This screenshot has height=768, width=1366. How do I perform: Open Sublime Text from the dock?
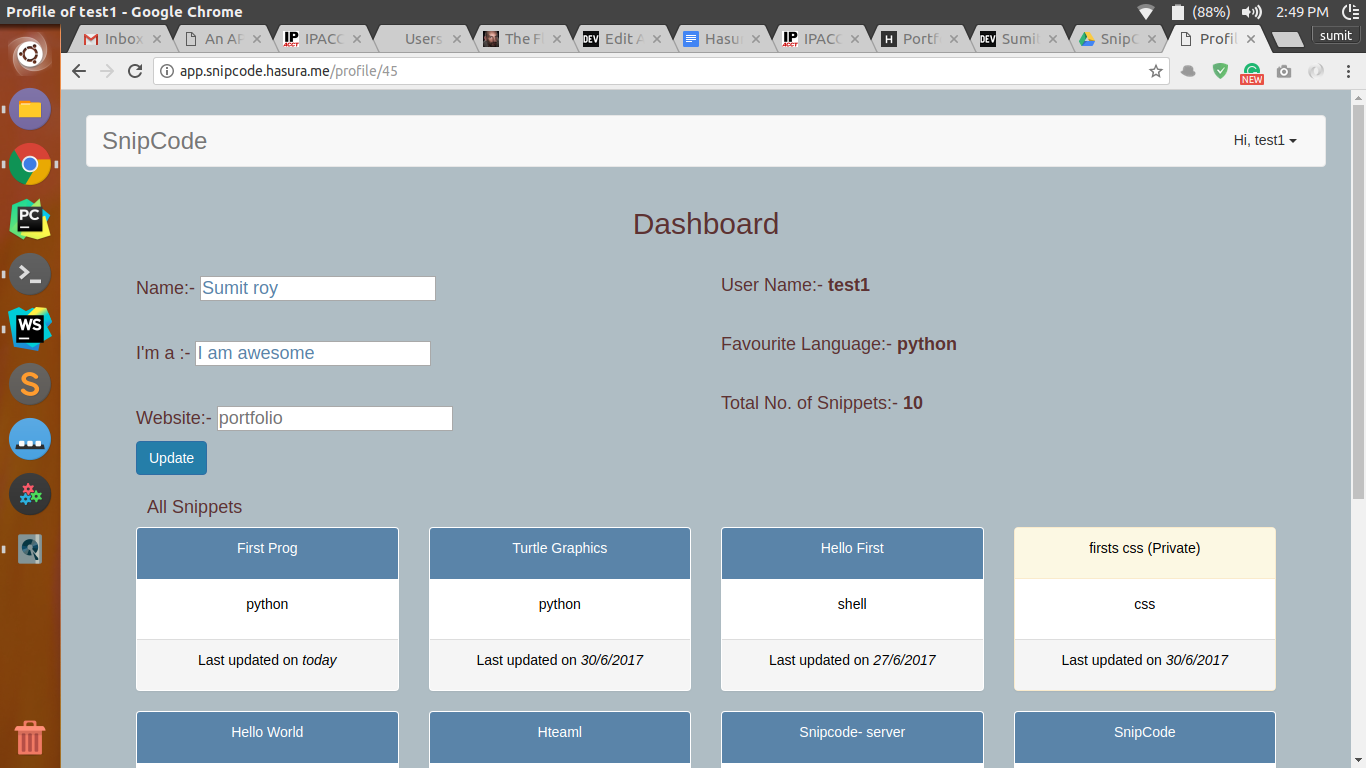(30, 383)
